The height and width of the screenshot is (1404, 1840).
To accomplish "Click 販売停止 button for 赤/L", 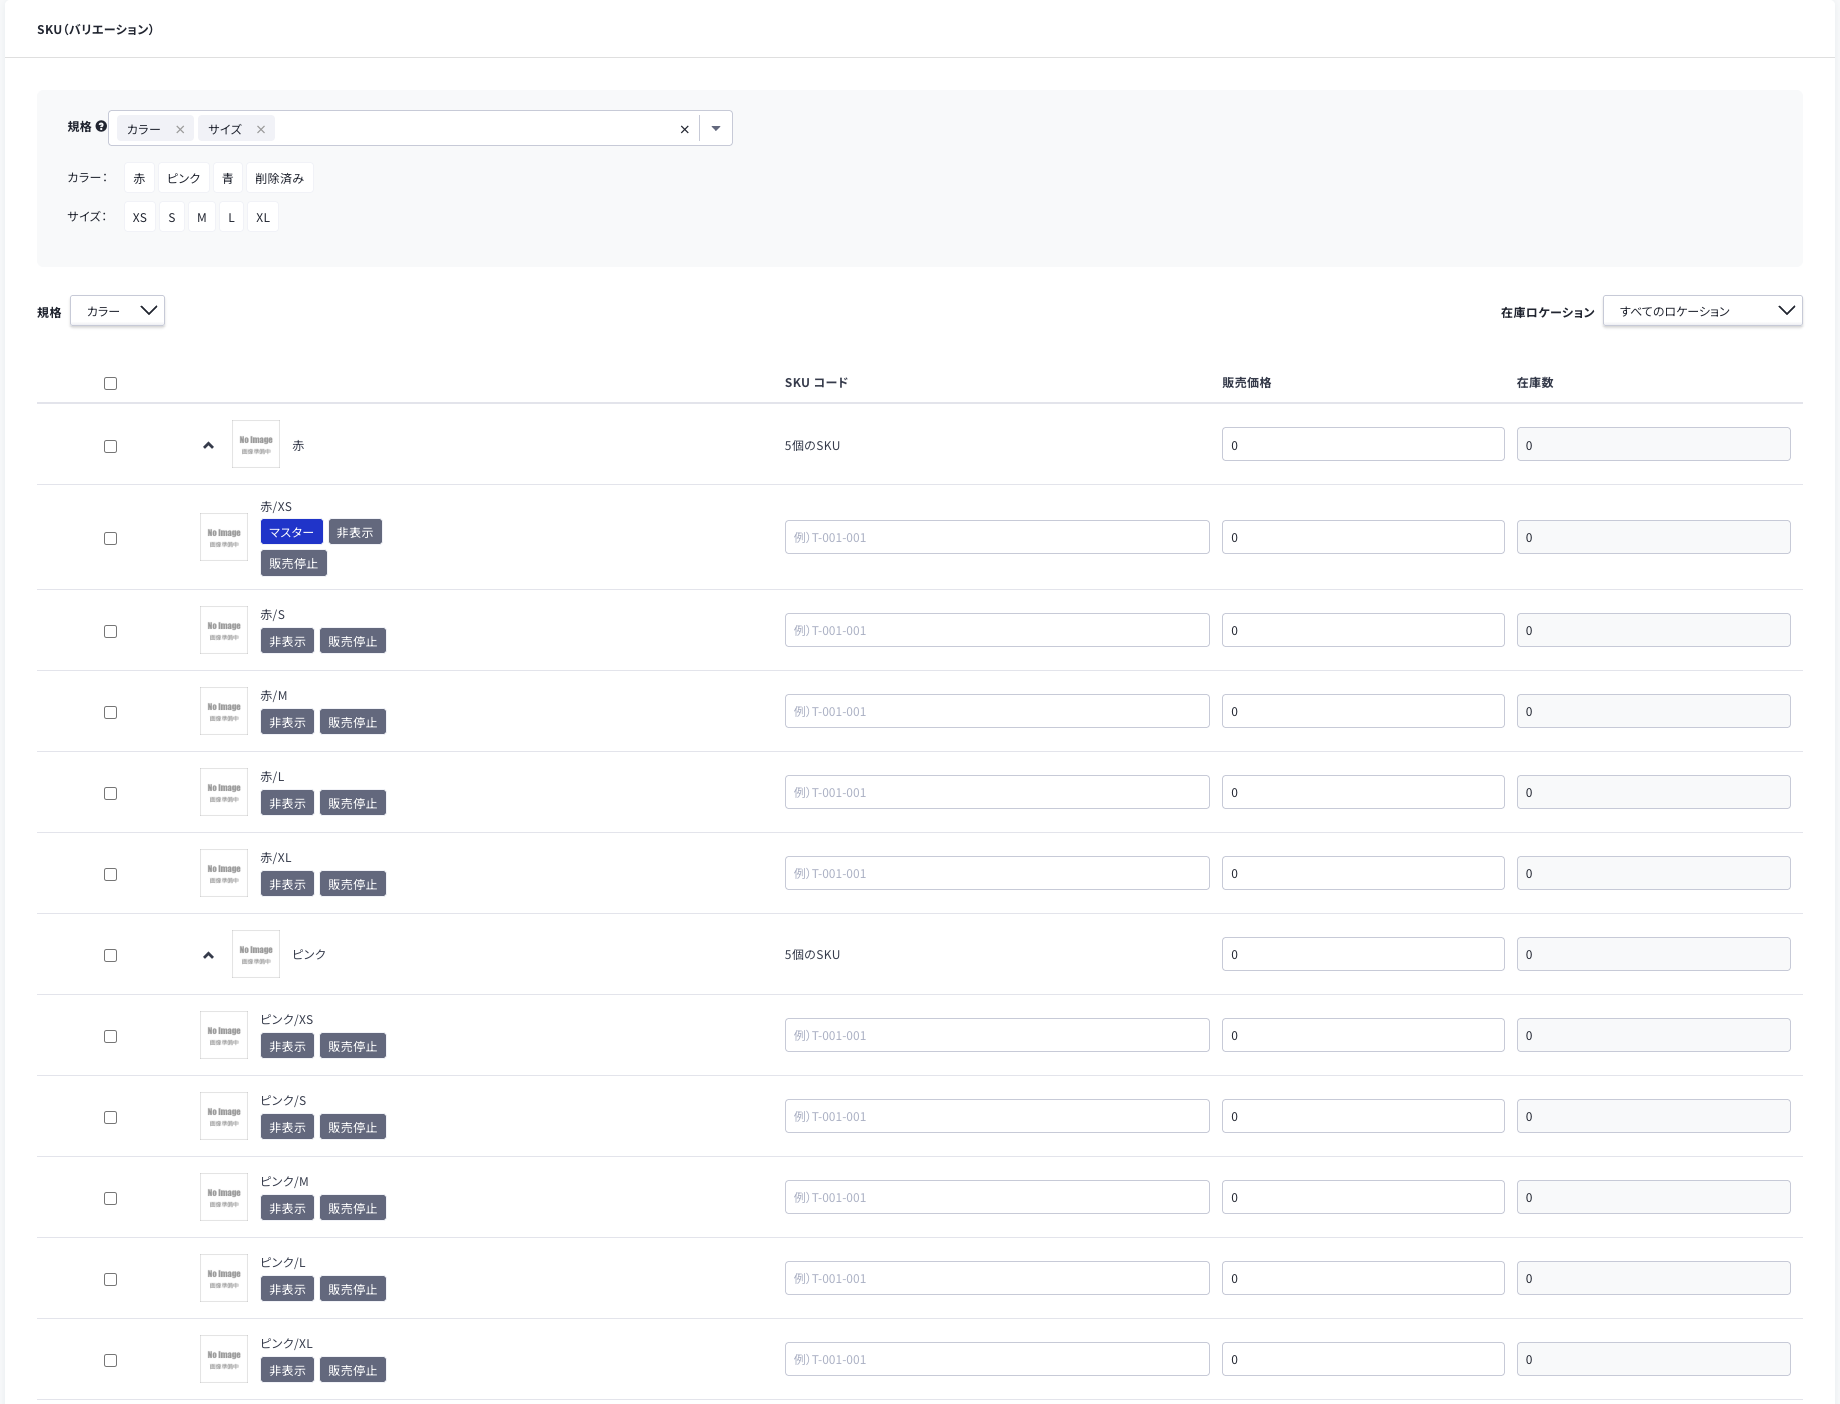I will coord(353,803).
